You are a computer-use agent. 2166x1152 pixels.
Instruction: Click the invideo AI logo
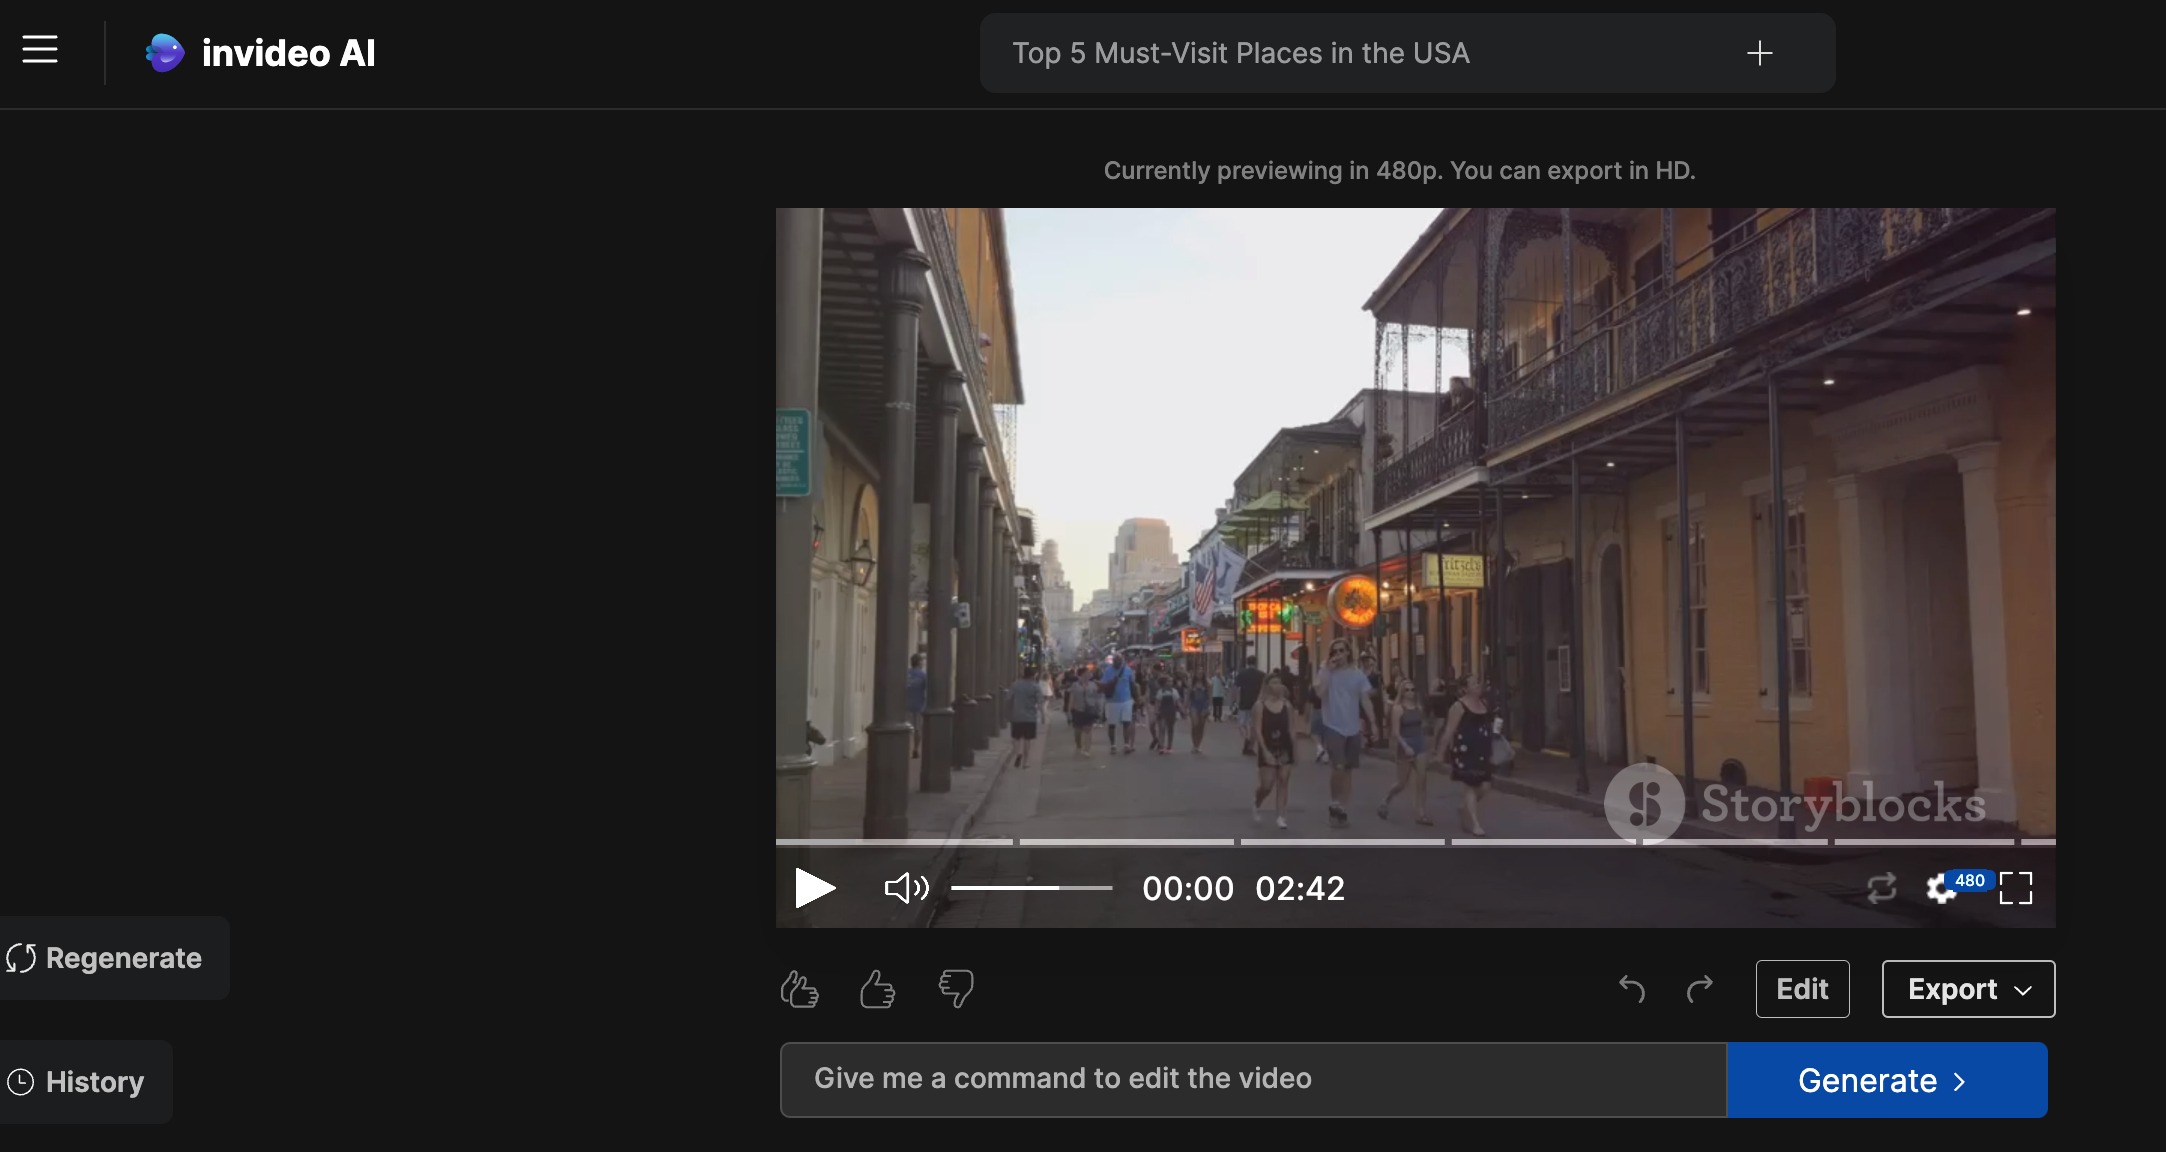260,53
